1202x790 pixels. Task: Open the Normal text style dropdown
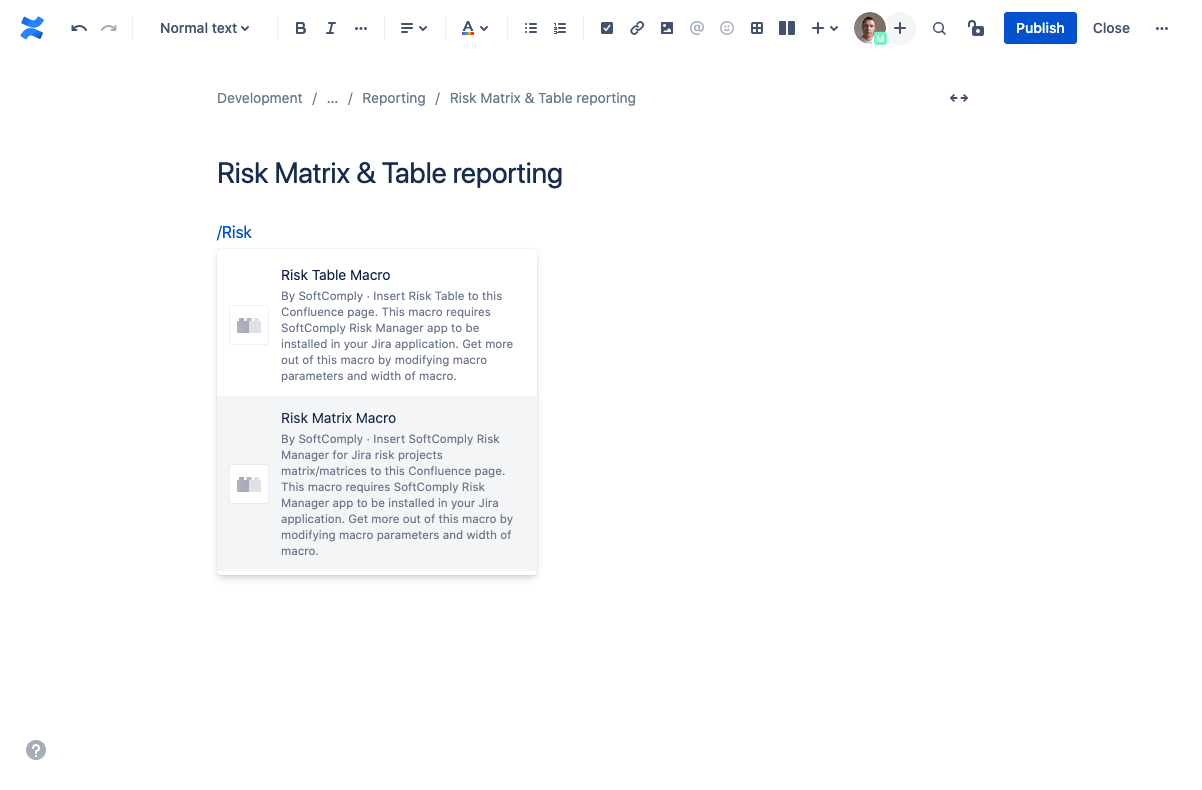pyautogui.click(x=204, y=28)
